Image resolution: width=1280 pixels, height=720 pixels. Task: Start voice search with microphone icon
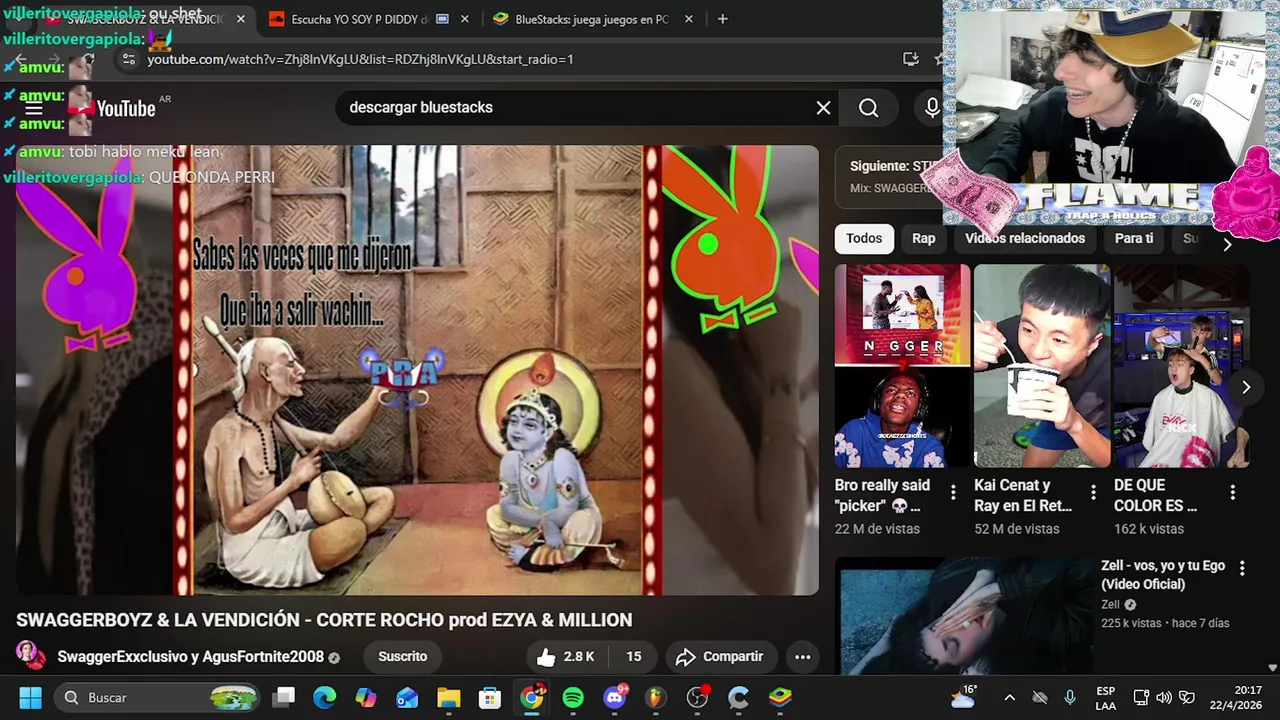pos(932,108)
